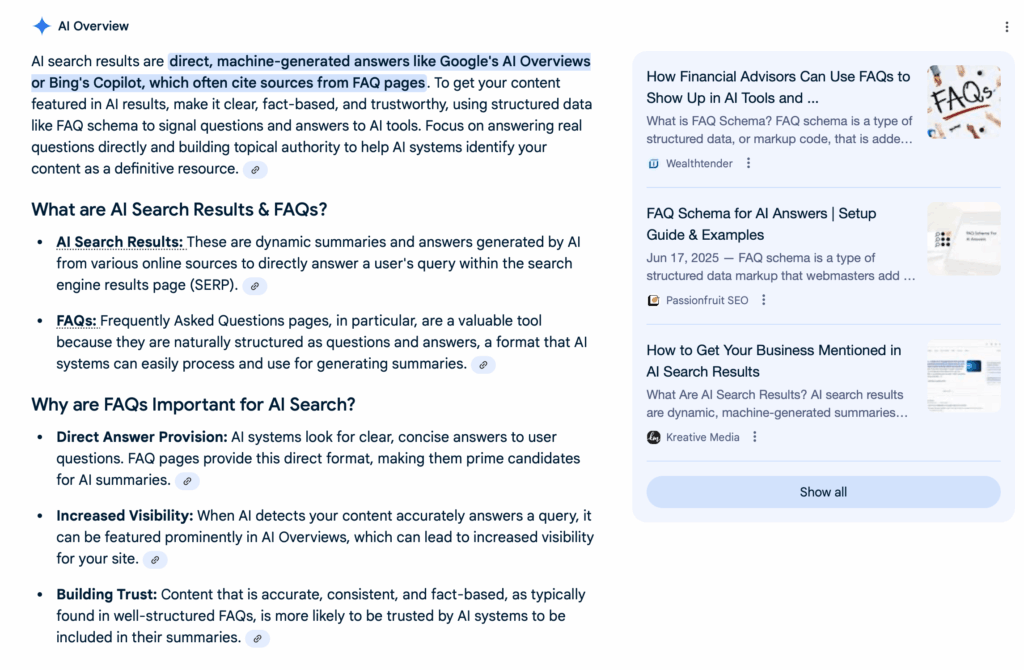The height and width of the screenshot is (670, 1024).
Task: Open the FAQ Schema for AI Answers link
Action: click(761, 224)
